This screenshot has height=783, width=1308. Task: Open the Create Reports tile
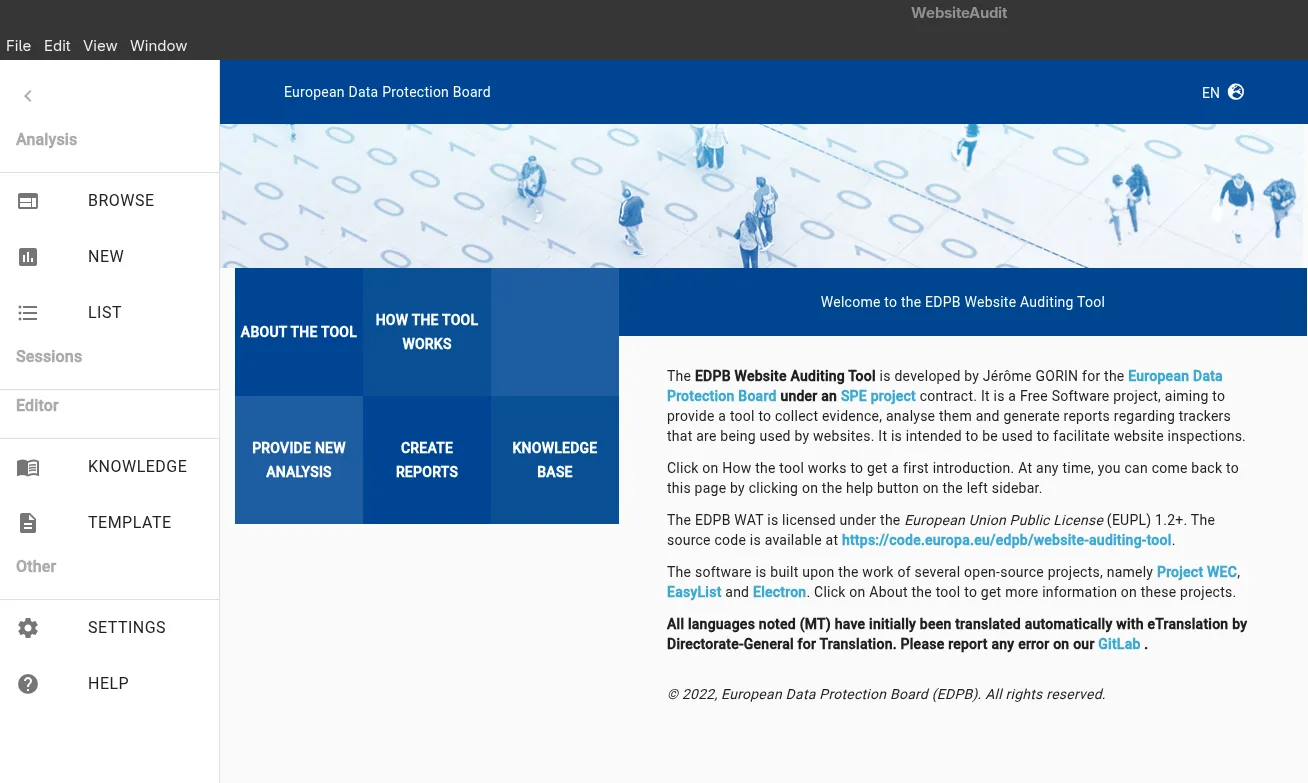tap(427, 460)
